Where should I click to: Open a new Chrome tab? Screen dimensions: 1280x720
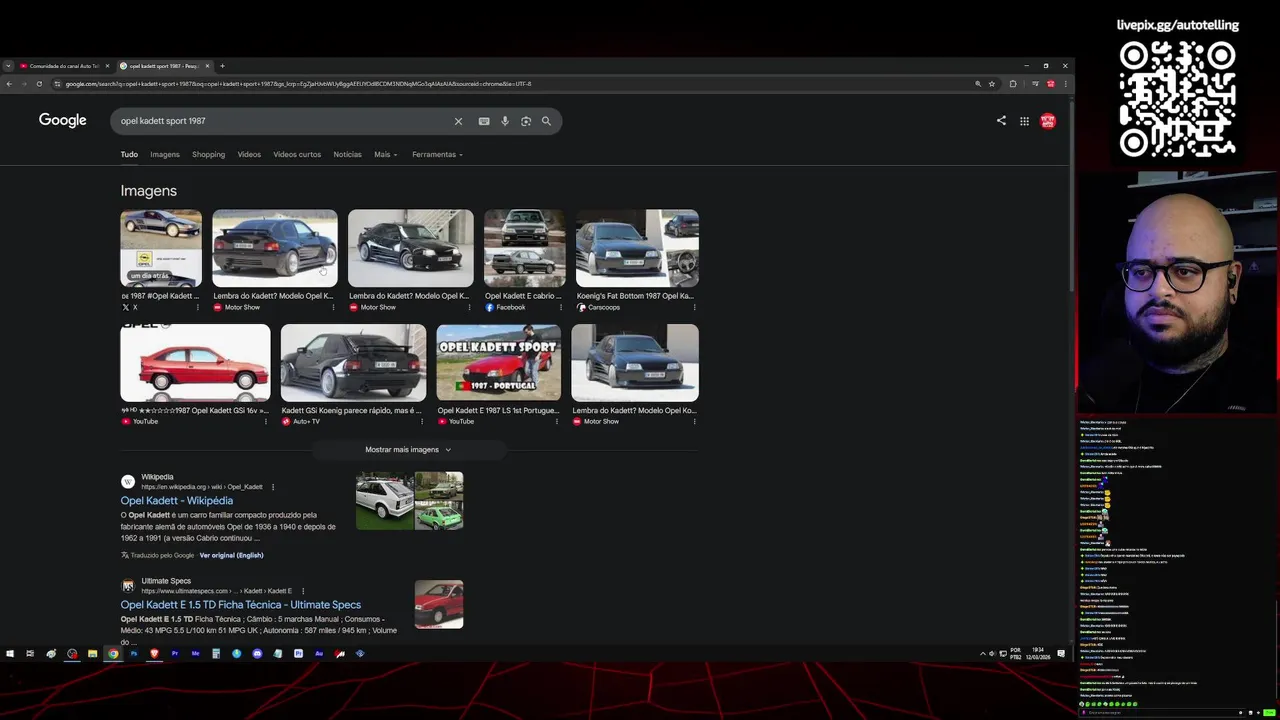pyautogui.click(x=222, y=66)
